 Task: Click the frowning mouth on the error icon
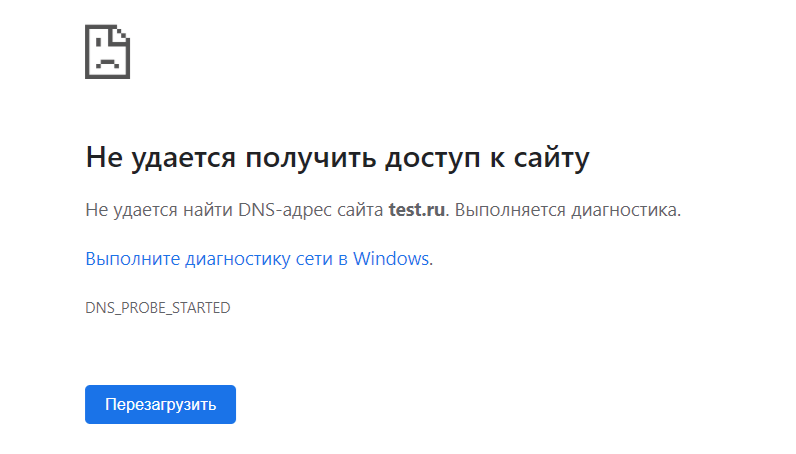click(x=107, y=63)
